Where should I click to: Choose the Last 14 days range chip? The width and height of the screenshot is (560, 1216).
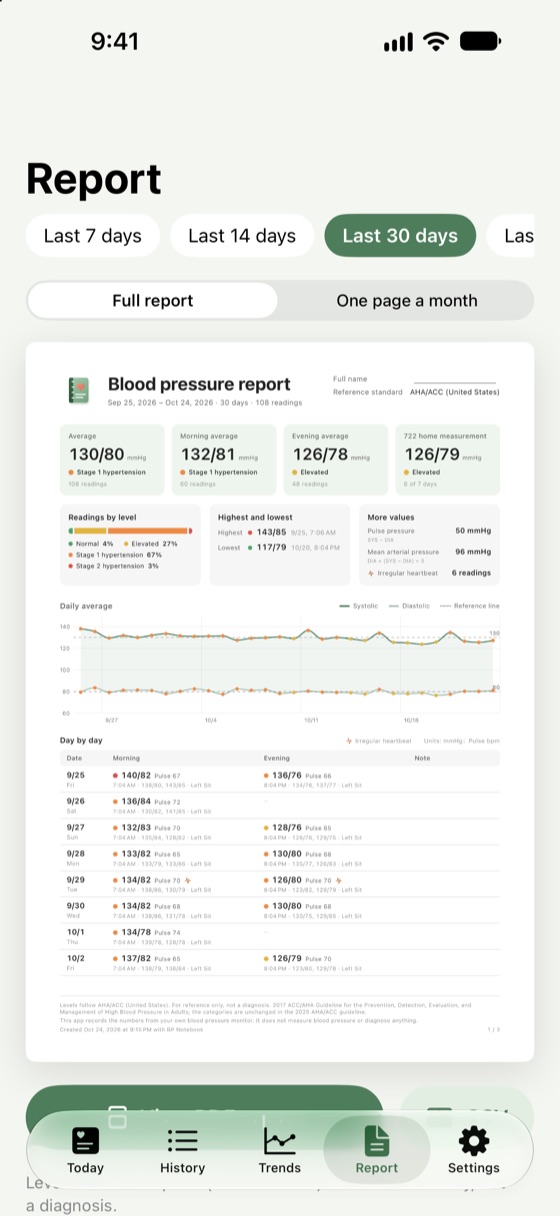pyautogui.click(x=242, y=236)
